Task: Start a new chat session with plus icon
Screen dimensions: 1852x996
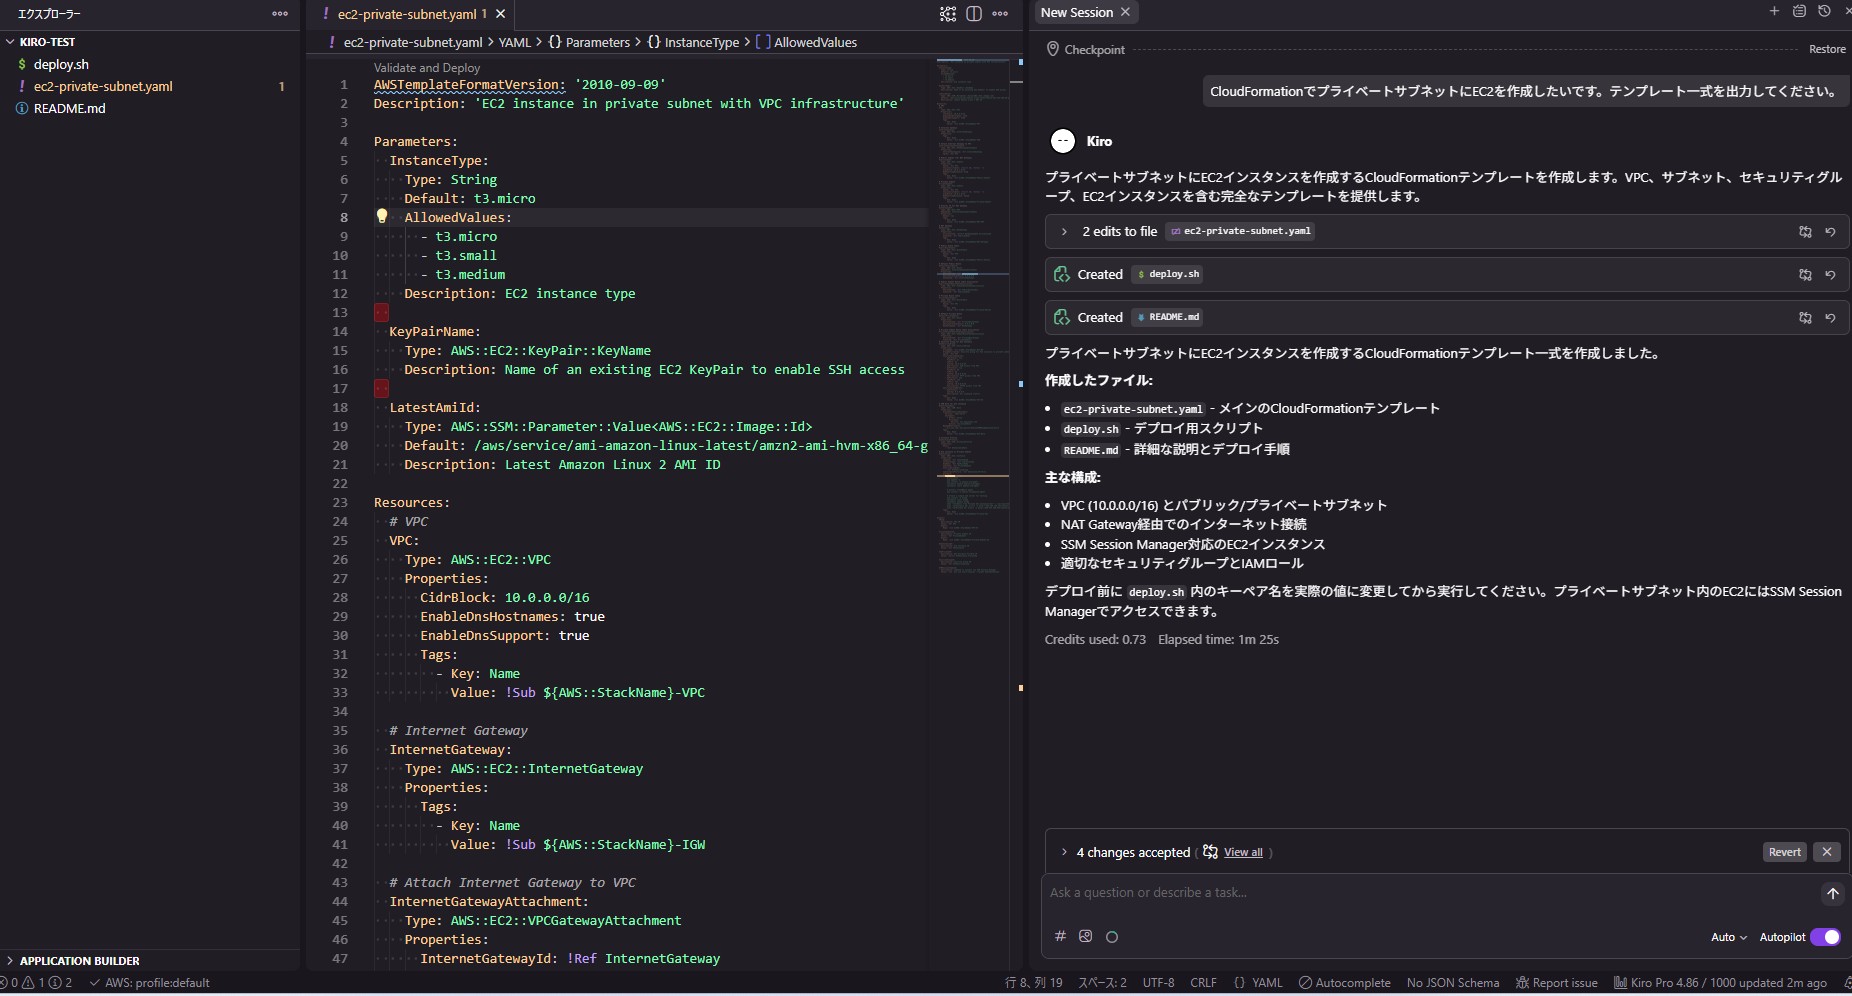Action: 1774,11
